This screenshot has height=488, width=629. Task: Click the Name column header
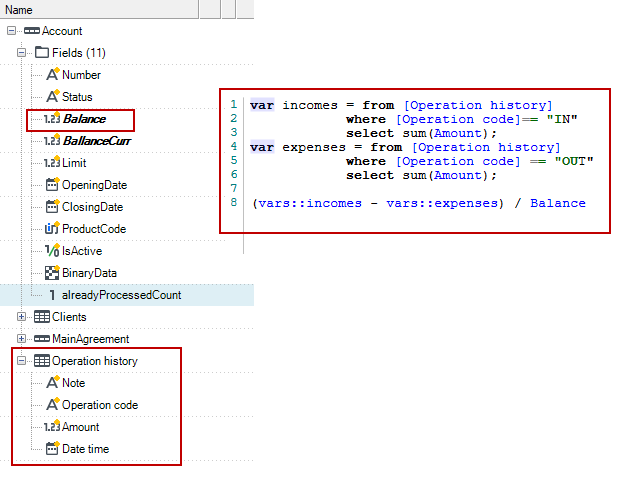(99, 9)
